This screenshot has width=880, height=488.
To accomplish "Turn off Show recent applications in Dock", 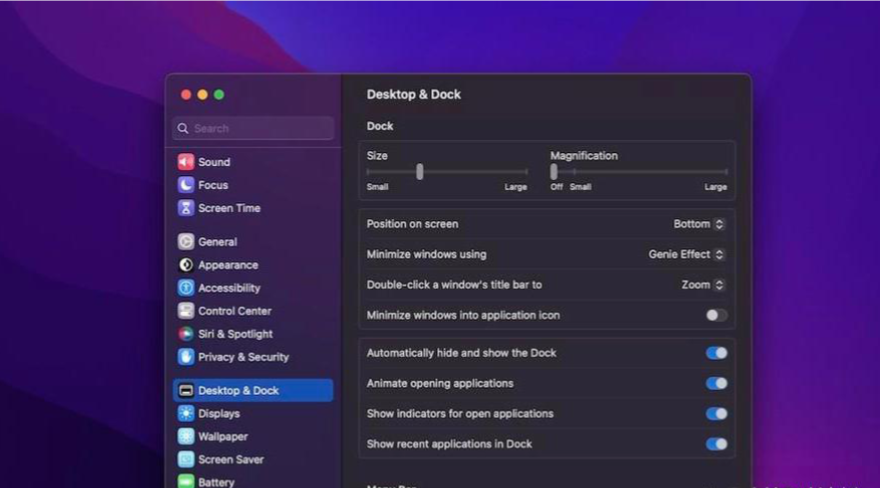I will point(716,444).
